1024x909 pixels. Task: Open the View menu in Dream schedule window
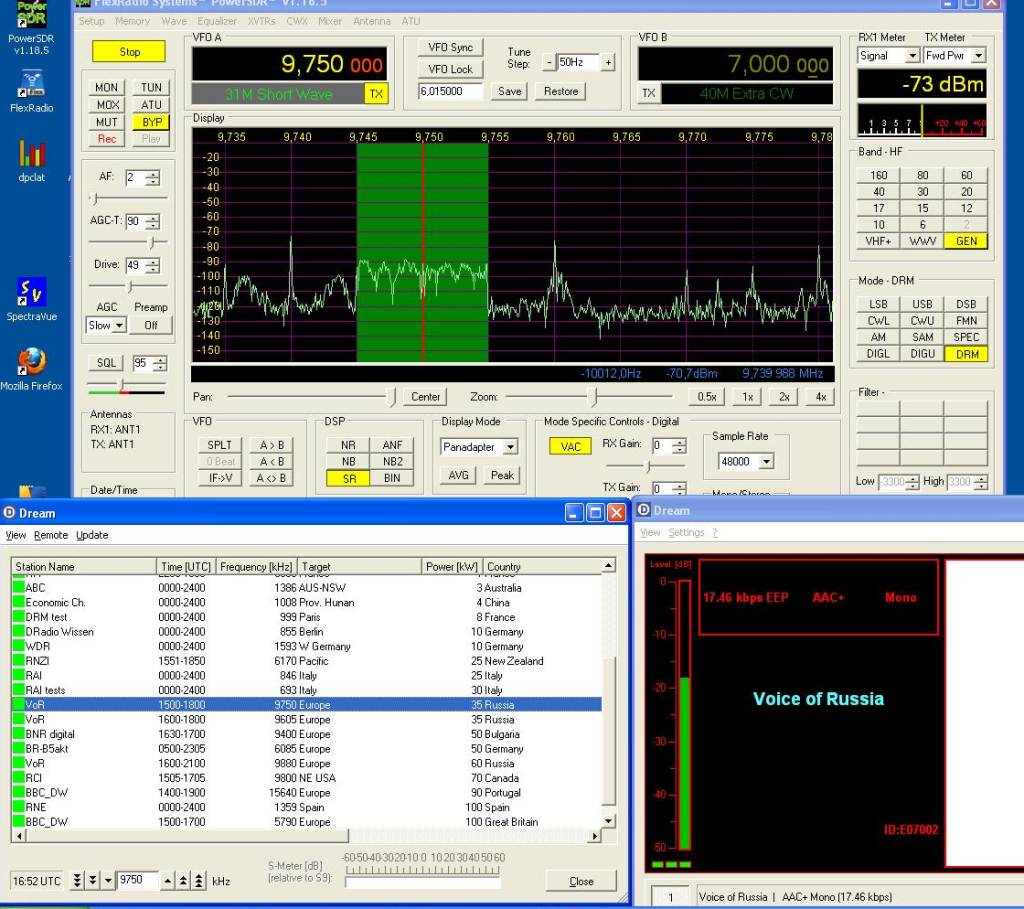point(16,535)
